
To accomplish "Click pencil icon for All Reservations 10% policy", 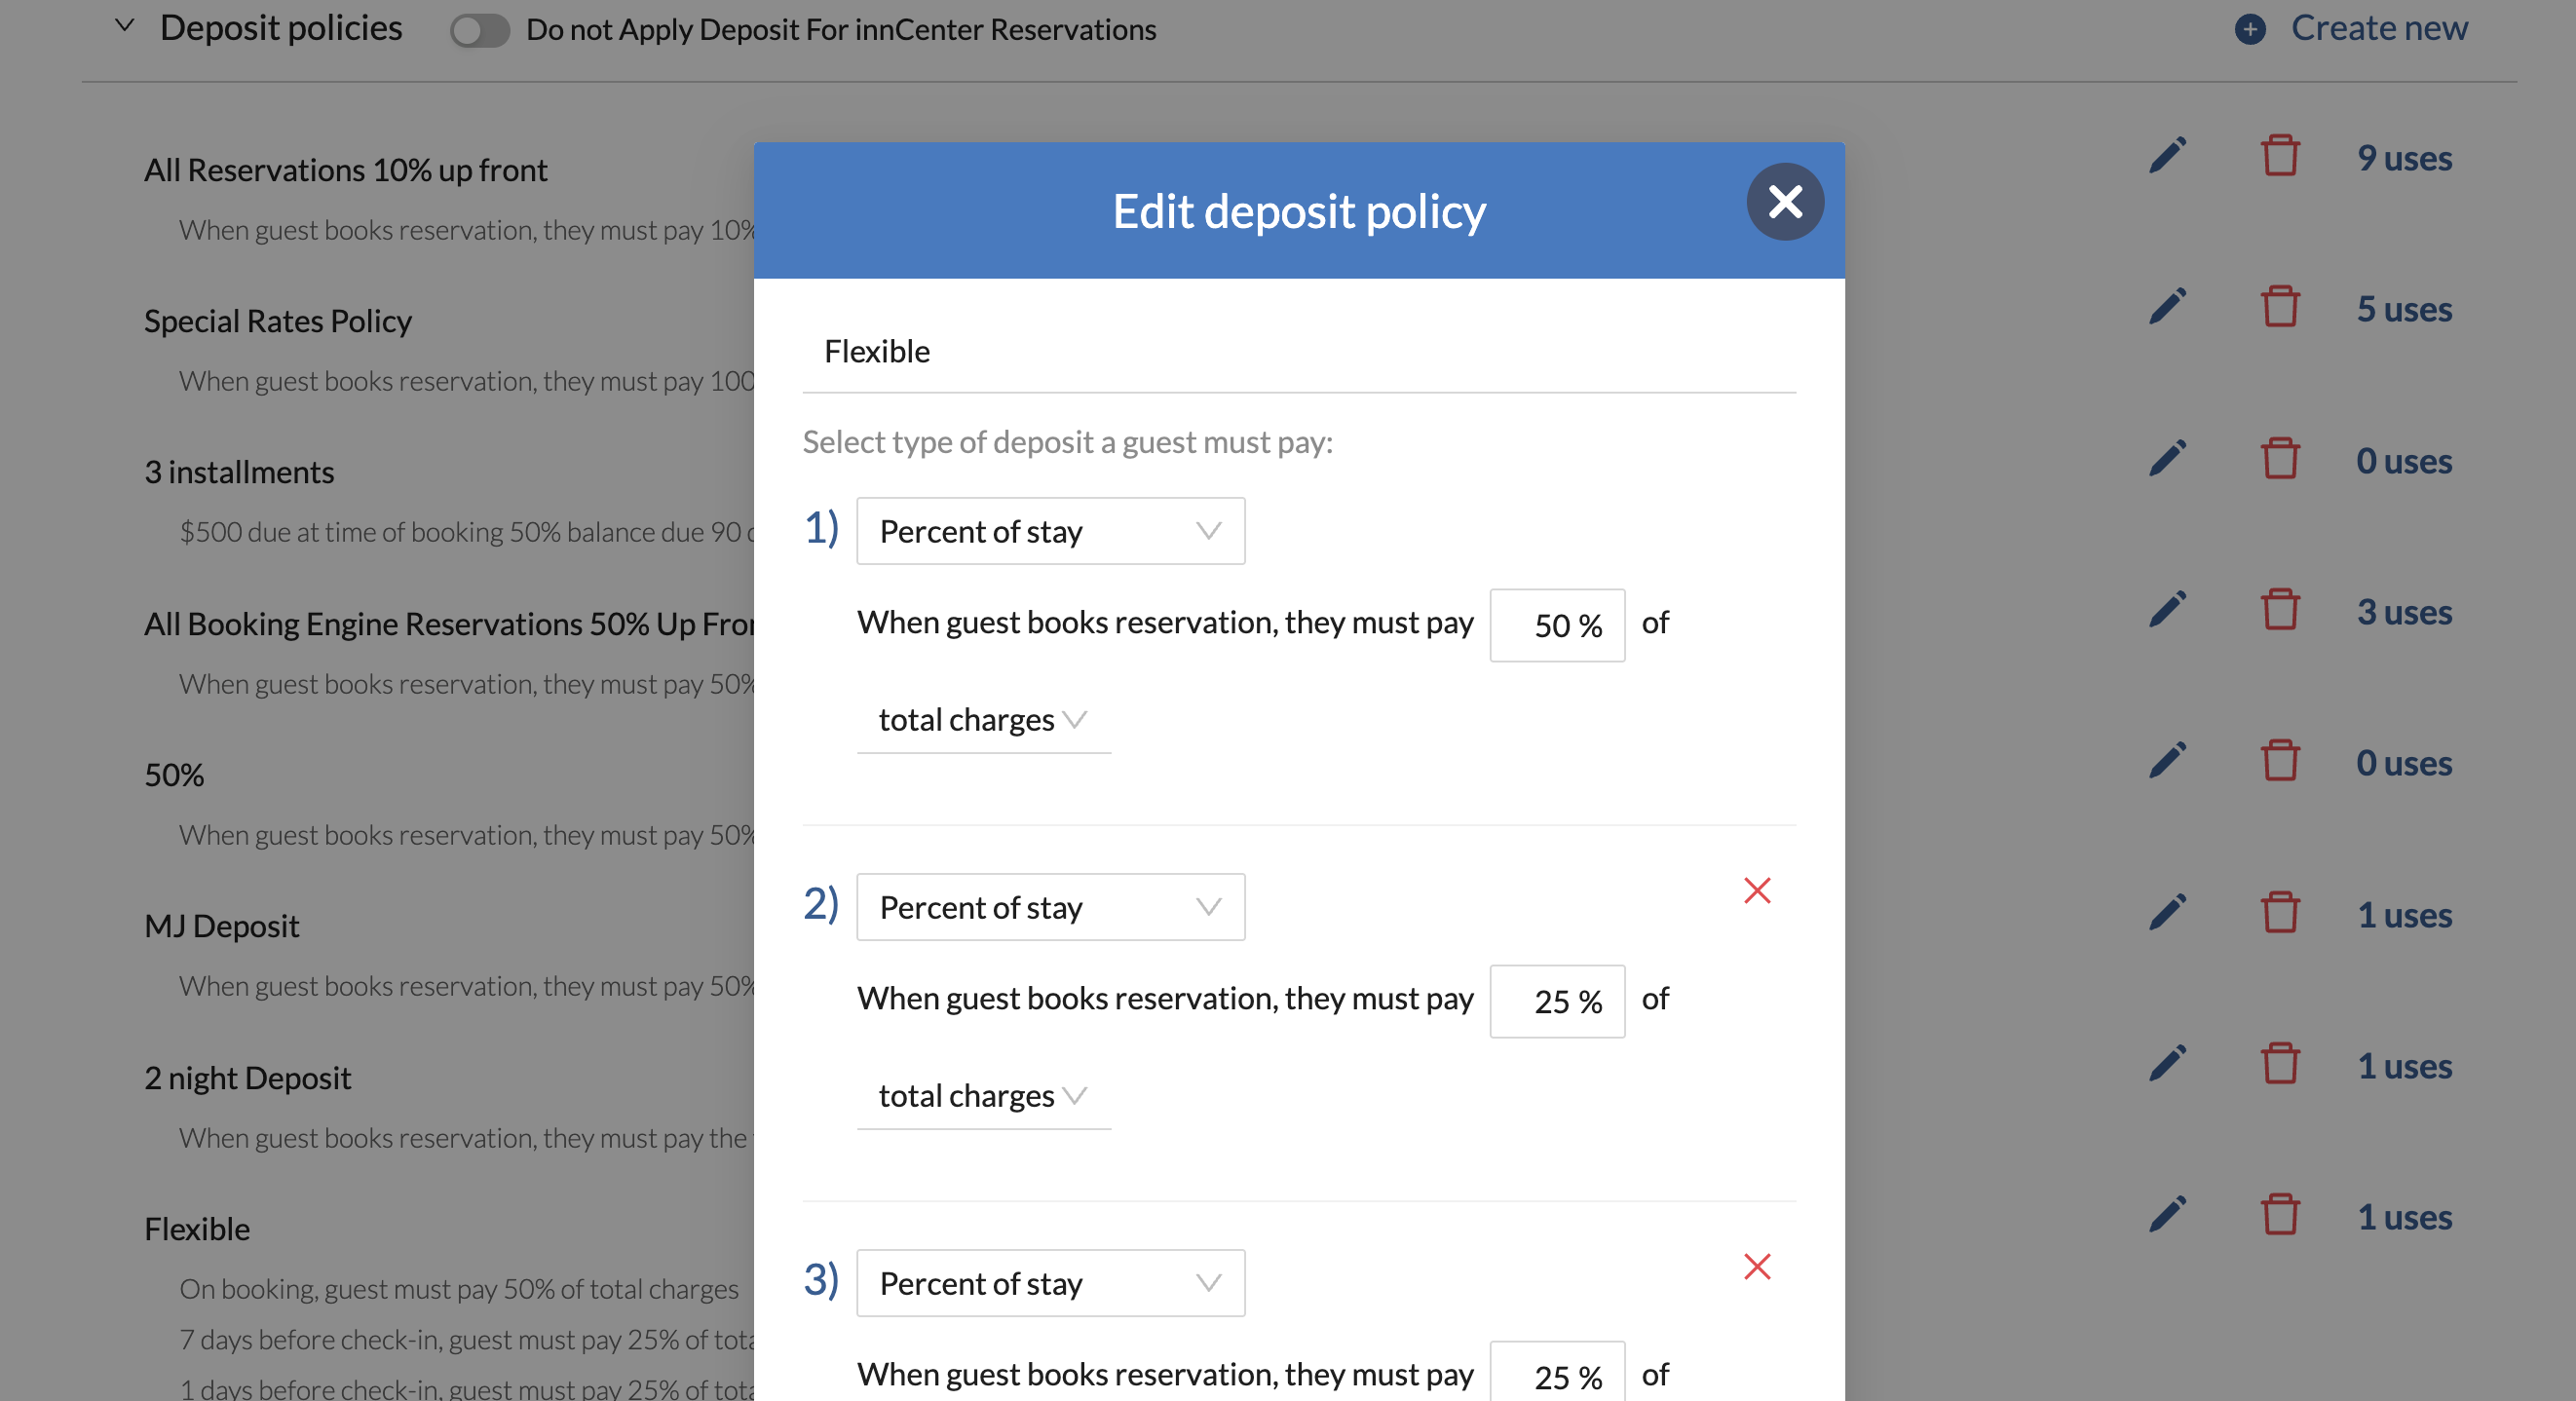I will point(2167,157).
